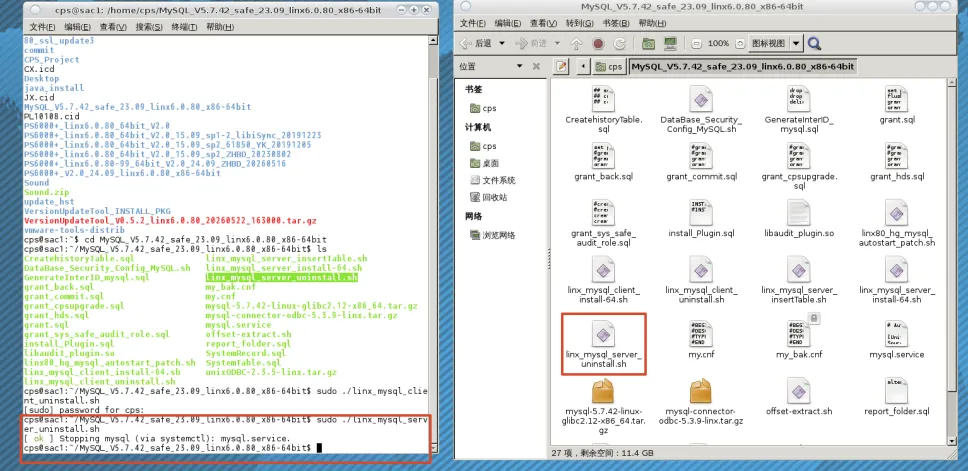Select GenerateInterID_mysql.sql file icon
The height and width of the screenshot is (471, 968).
pyautogui.click(x=799, y=99)
